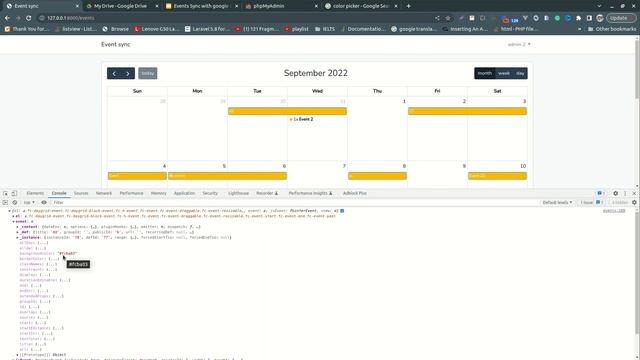Reload the page with the refresh icon
The width and height of the screenshot is (640, 360).
click(x=29, y=18)
